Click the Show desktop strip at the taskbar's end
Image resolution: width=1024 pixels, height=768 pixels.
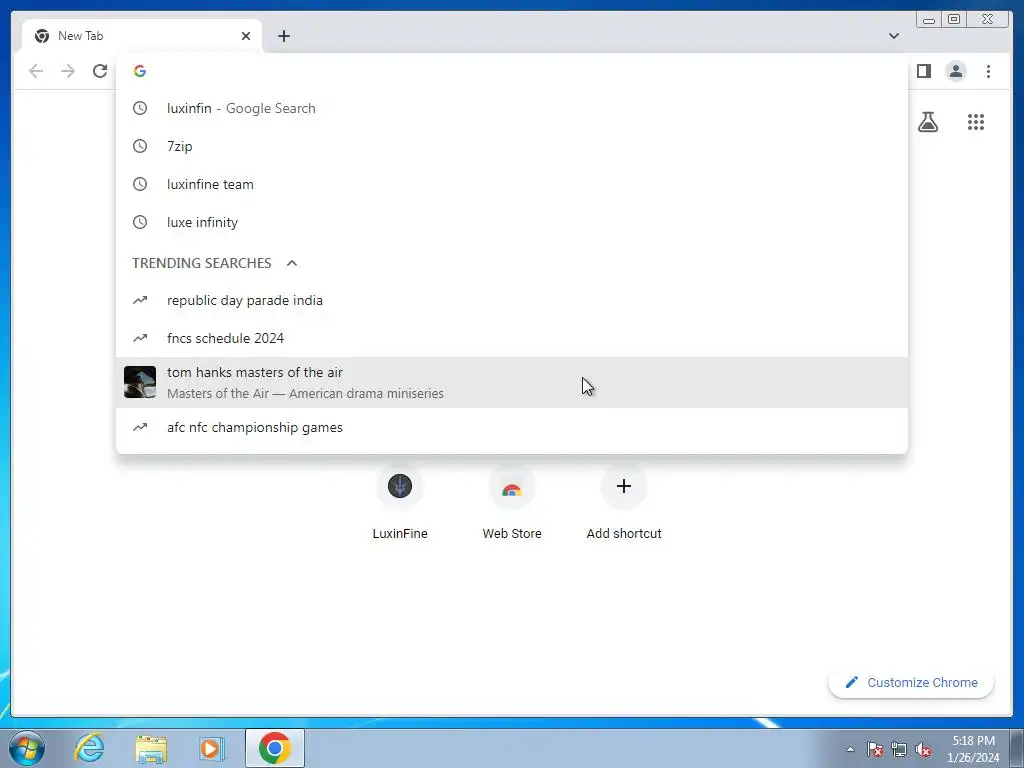pyautogui.click(x=1017, y=748)
